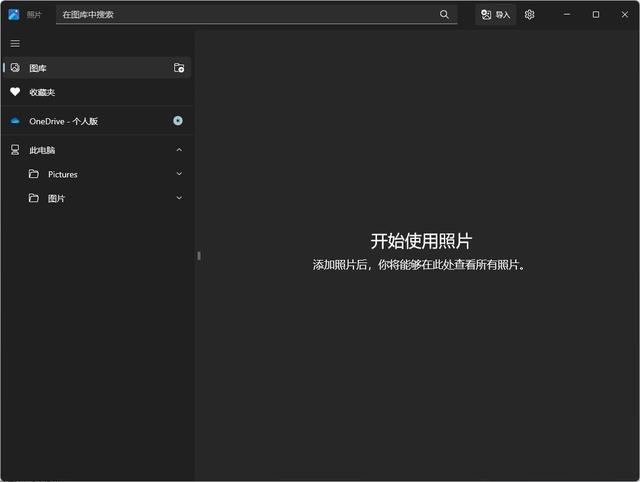640x482 pixels.
Task: Click the sidebar splitter handle
Action: click(x=199, y=256)
